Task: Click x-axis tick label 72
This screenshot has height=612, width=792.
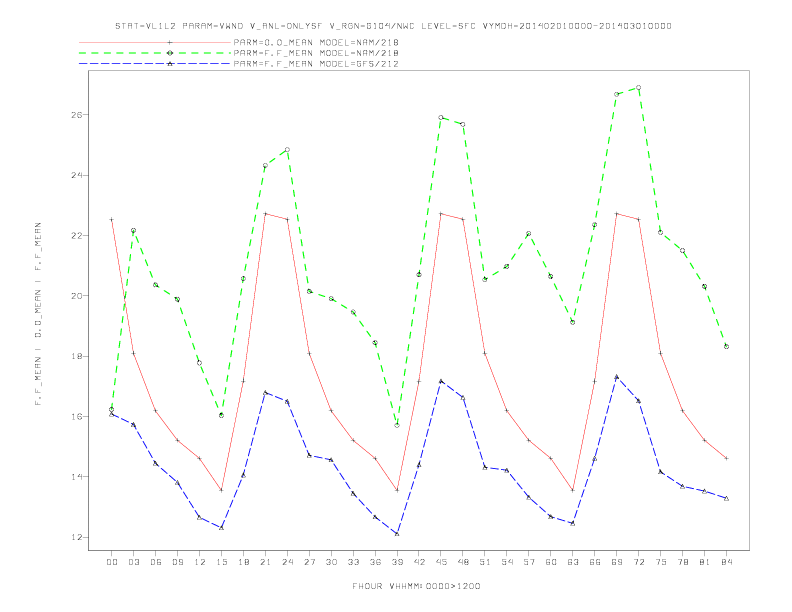Action: point(638,562)
